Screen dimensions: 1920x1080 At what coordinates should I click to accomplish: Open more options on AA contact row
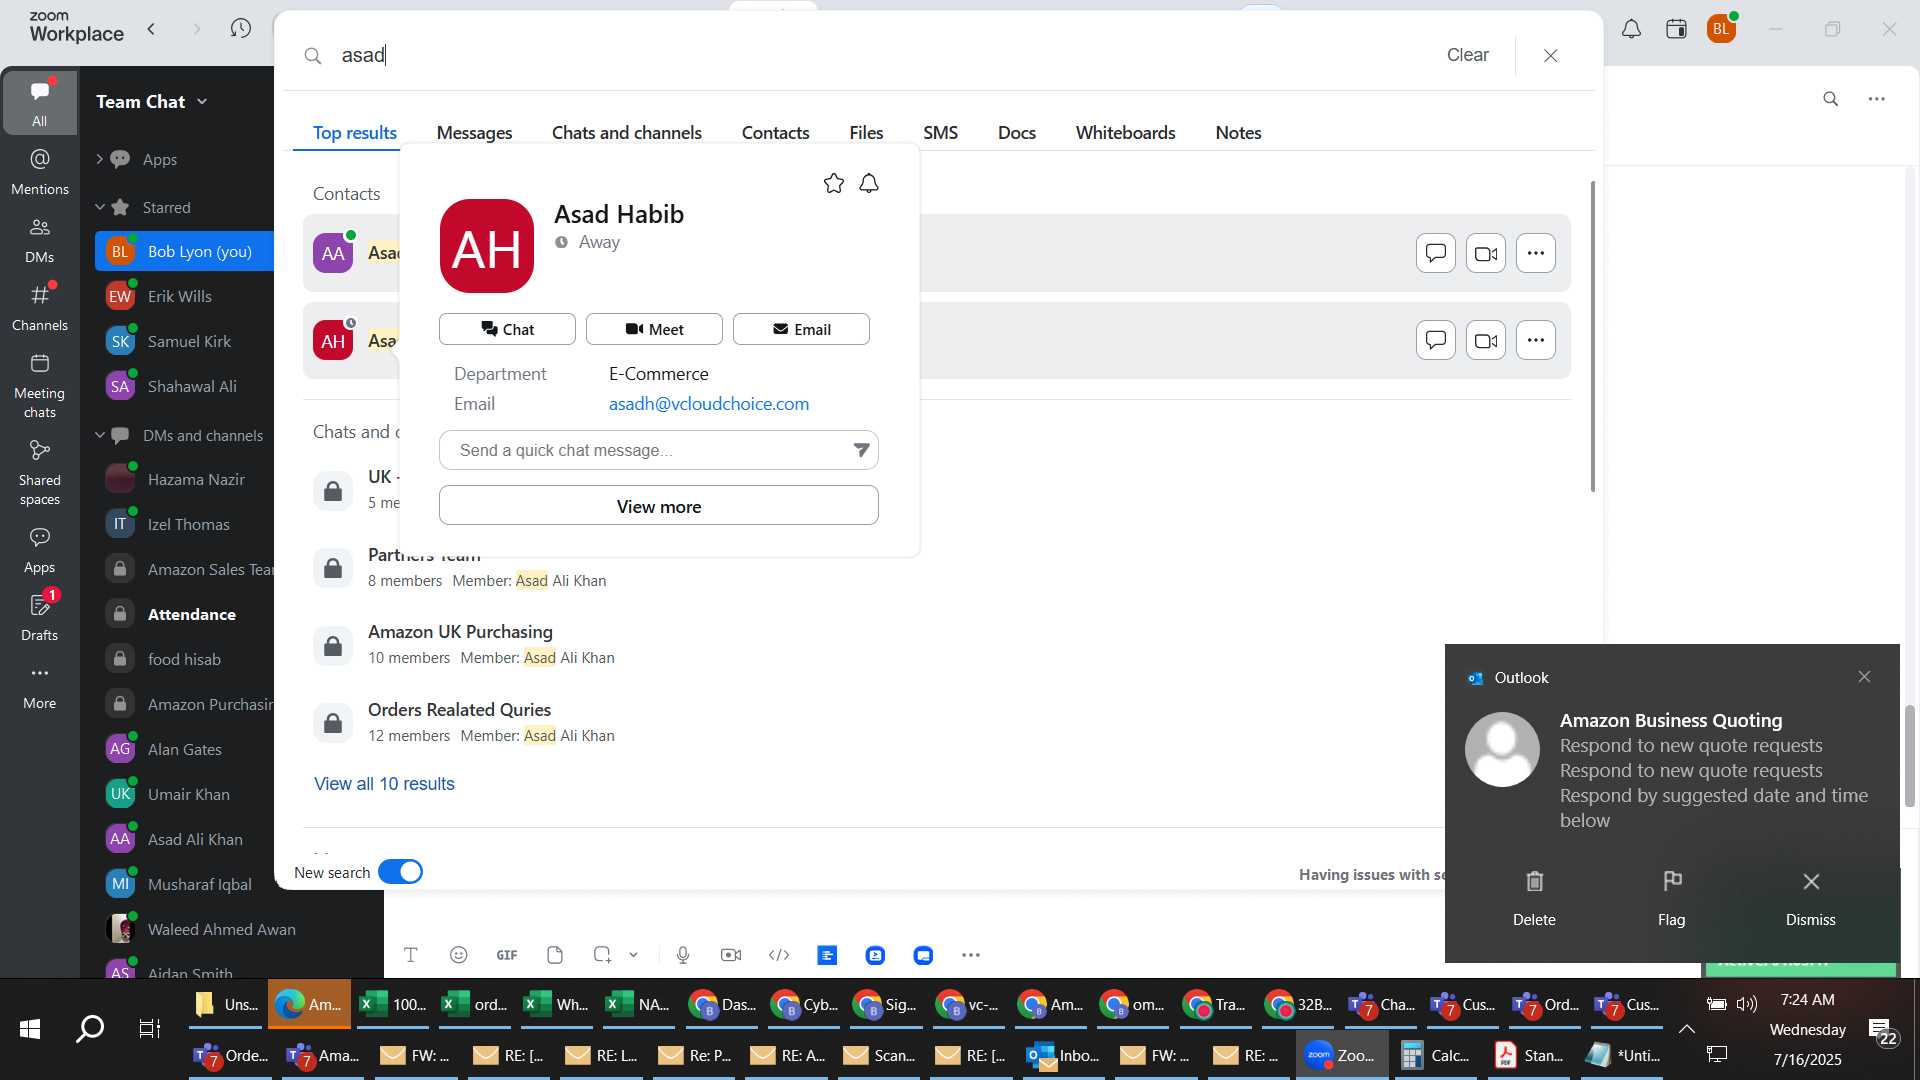[1536, 253]
